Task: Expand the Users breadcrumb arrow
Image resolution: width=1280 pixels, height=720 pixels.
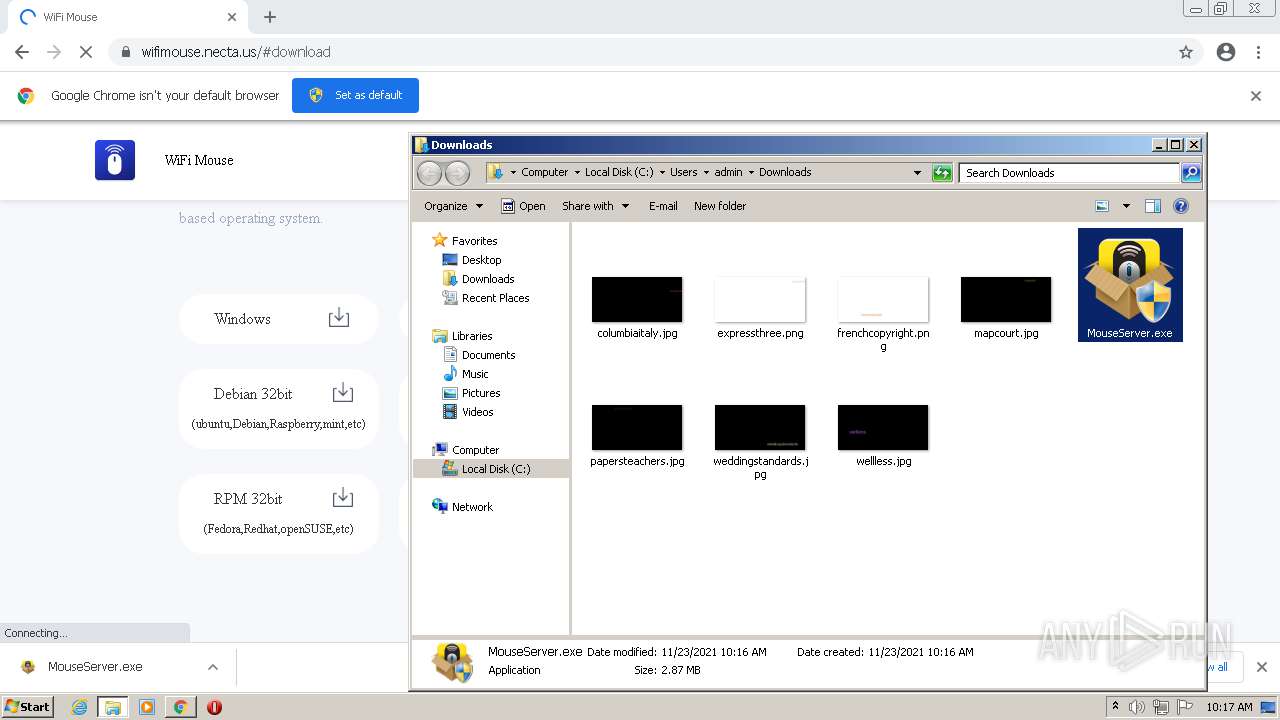Action: tap(706, 172)
